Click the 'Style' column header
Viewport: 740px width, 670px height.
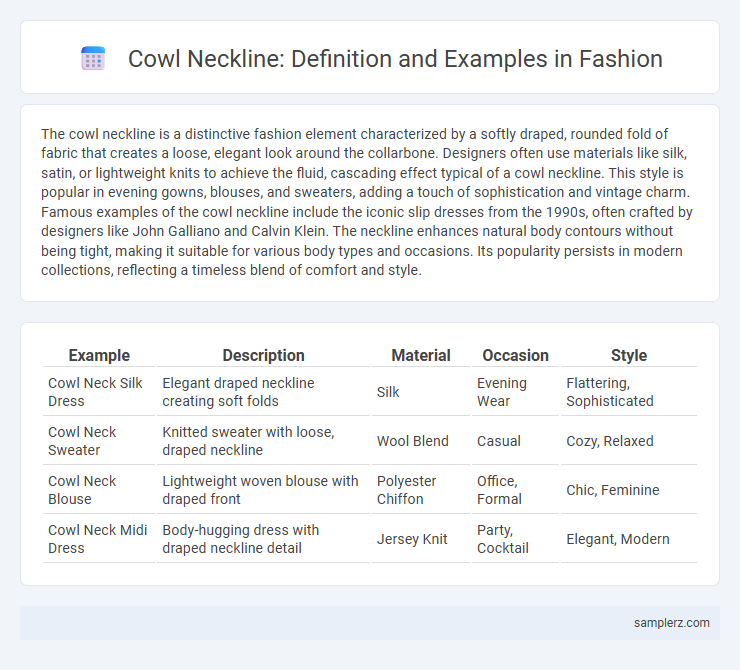coord(629,355)
